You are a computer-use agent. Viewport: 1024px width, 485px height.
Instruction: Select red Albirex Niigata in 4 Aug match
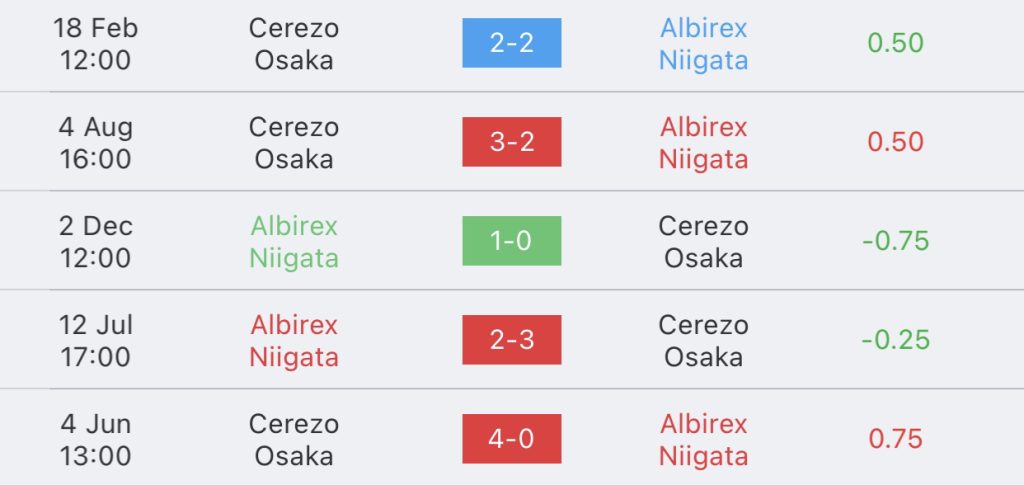click(x=703, y=142)
